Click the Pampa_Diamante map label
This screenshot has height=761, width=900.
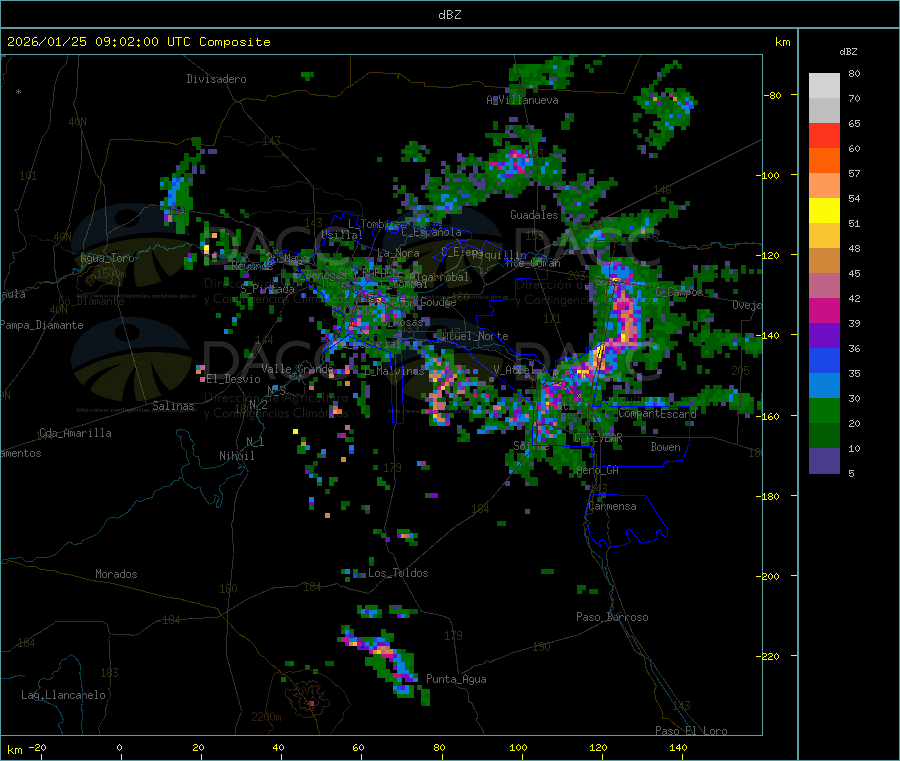pyautogui.click(x=41, y=325)
